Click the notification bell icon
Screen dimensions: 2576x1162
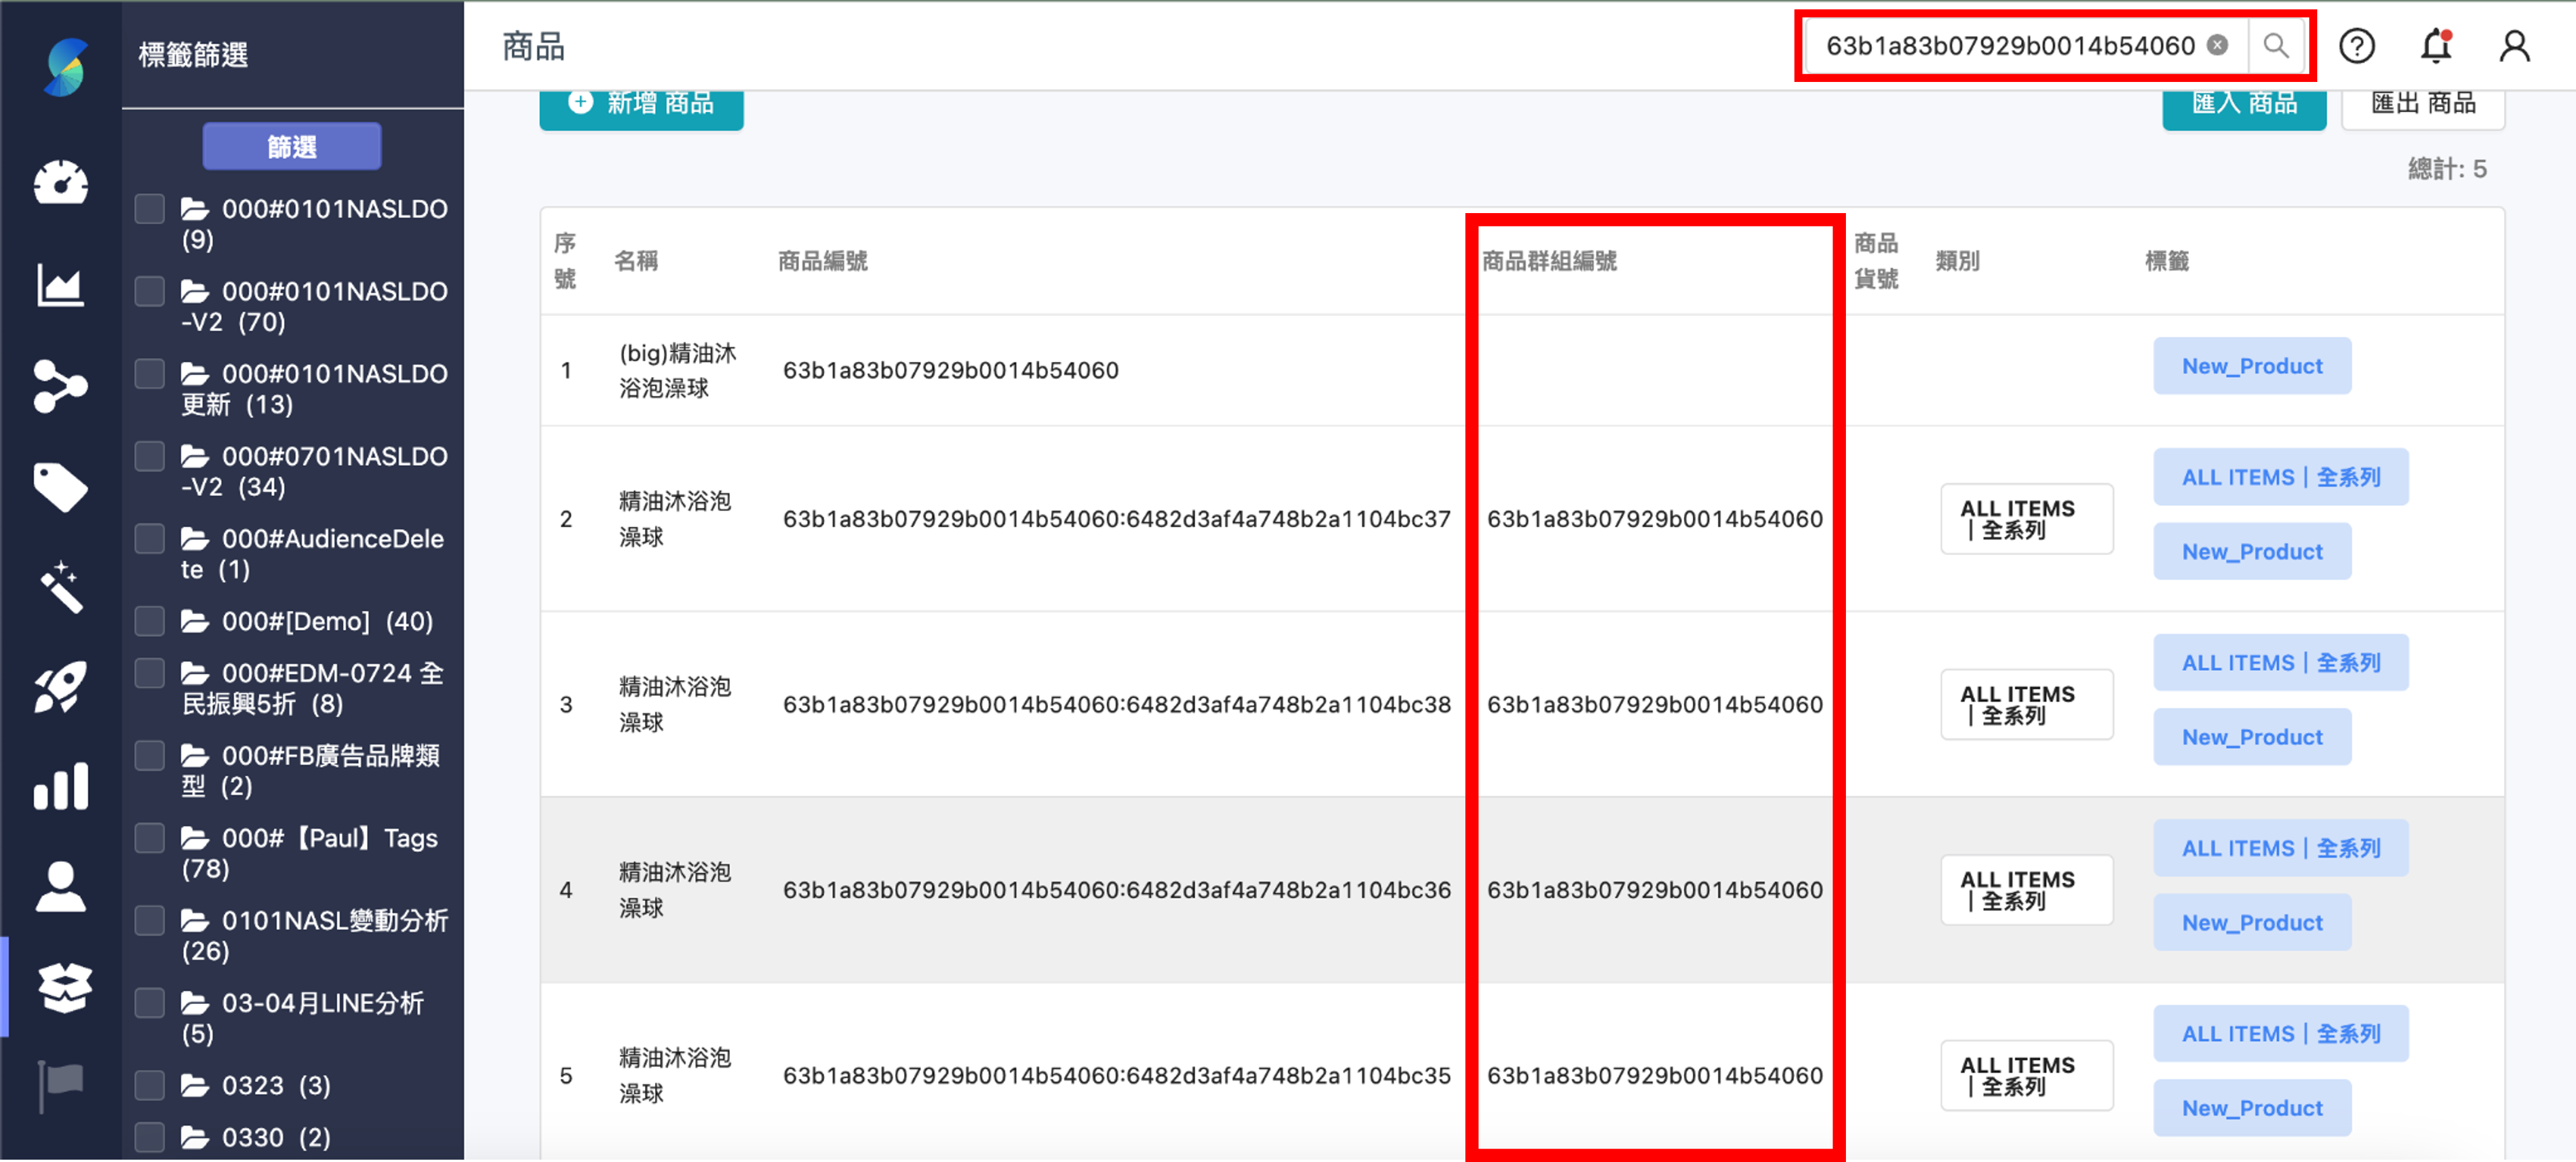2435,46
